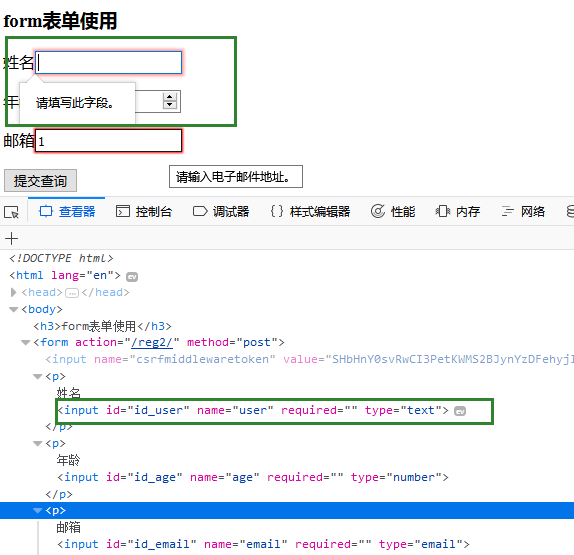Click the 提交查询 submit button
Viewport: 574px width, 555px height.
(x=40, y=180)
